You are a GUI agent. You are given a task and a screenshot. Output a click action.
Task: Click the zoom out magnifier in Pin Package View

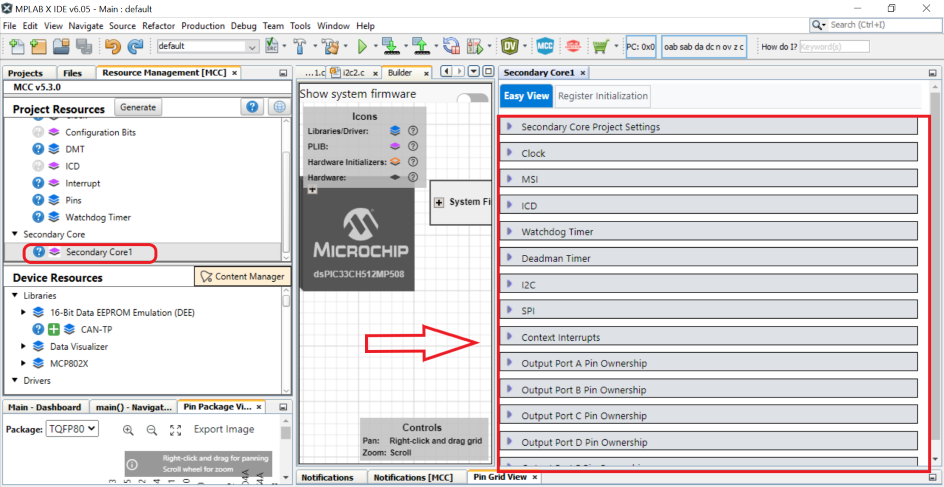[152, 430]
